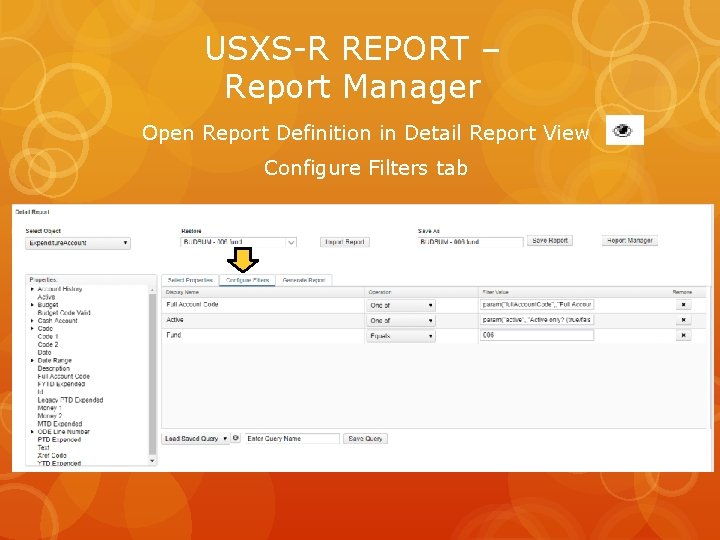Expand the ODE Line Number property node
The height and width of the screenshot is (540, 720).
pos(32,432)
